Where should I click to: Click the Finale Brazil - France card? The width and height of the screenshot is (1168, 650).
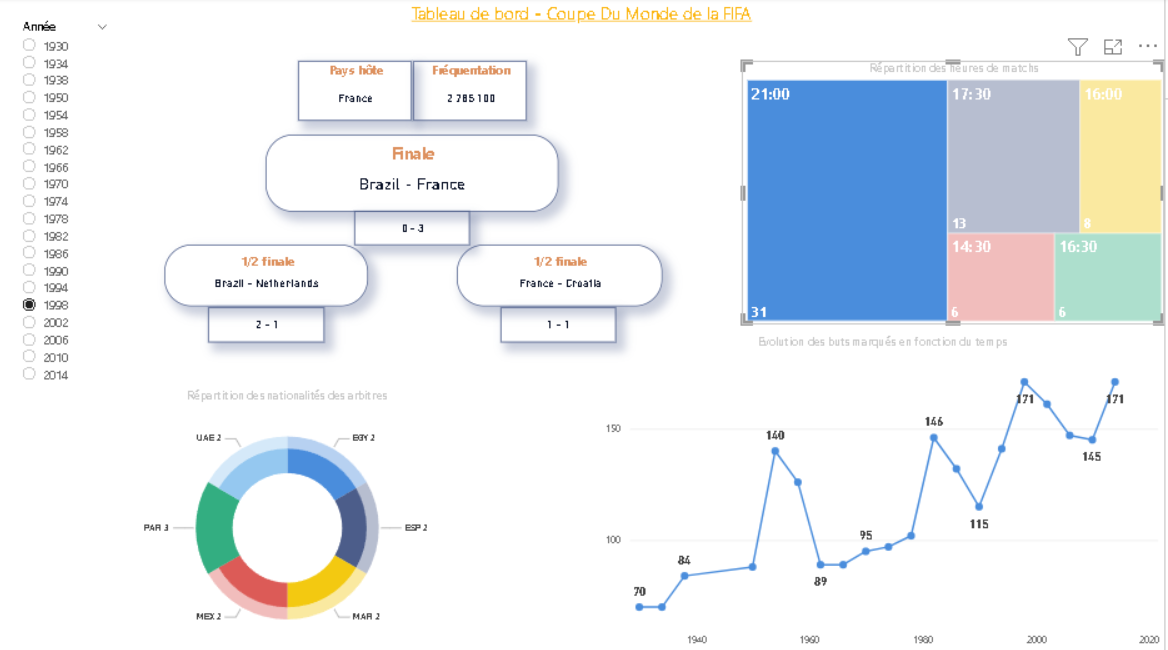411,172
